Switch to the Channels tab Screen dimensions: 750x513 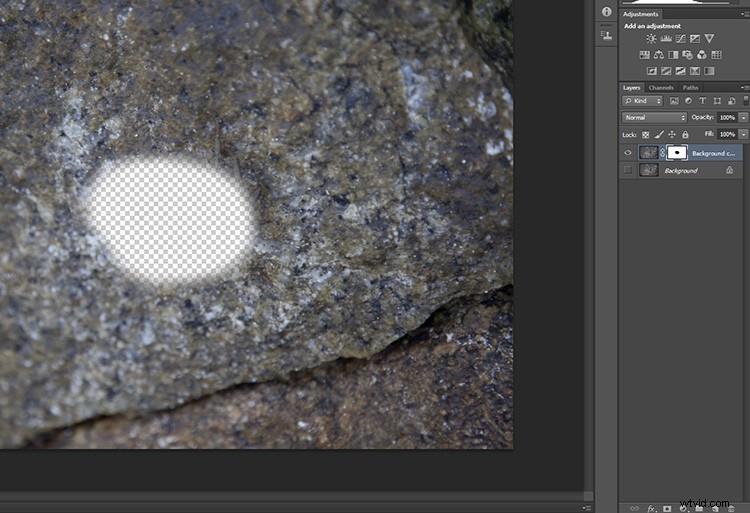(661, 87)
